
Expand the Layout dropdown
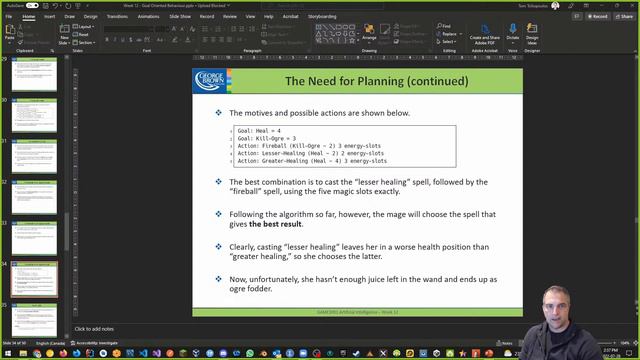click(x=84, y=27)
